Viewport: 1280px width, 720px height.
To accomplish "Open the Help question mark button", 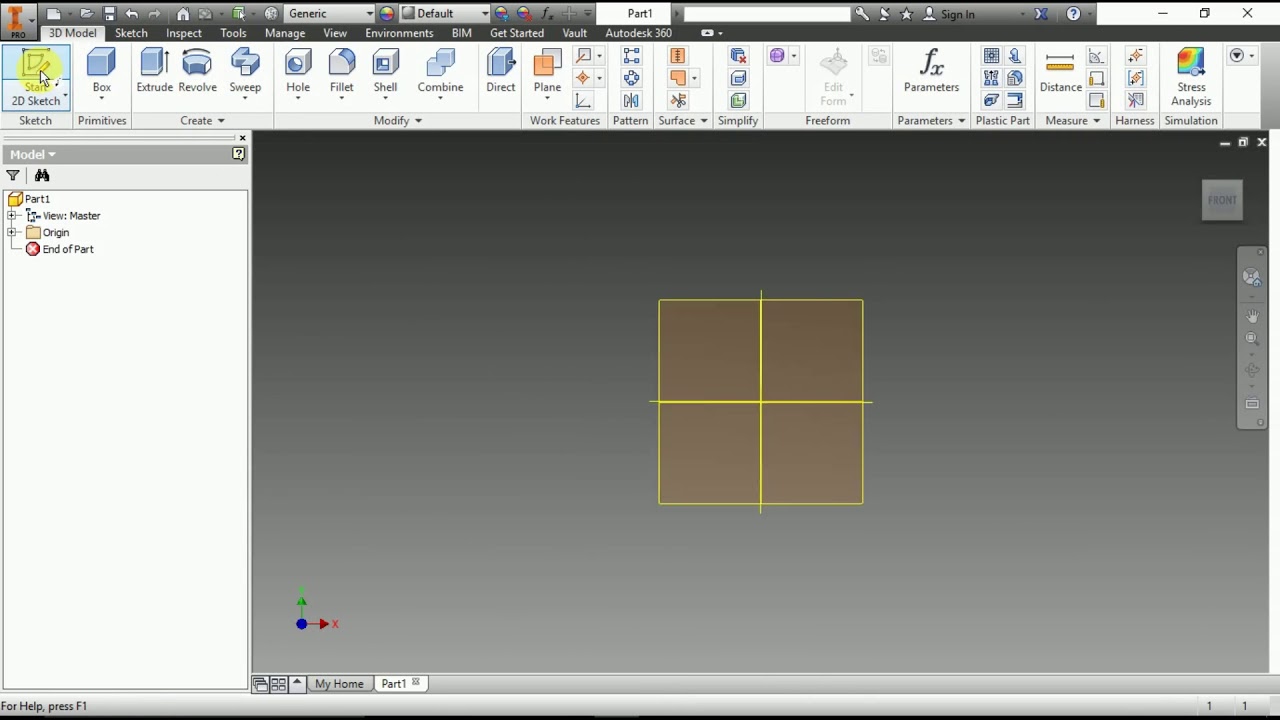I will click(1073, 14).
